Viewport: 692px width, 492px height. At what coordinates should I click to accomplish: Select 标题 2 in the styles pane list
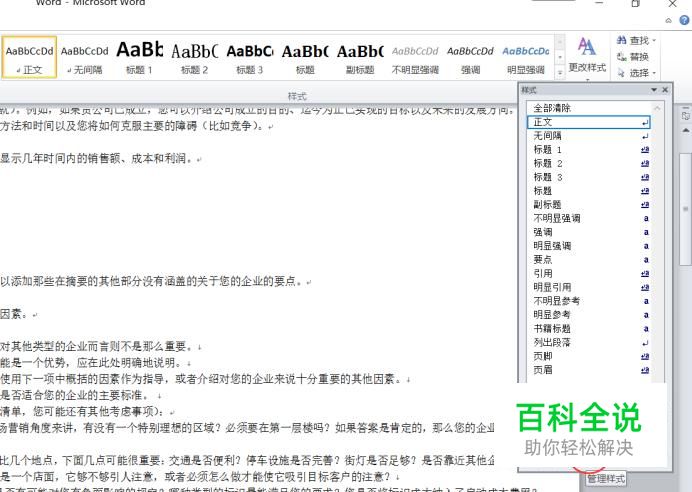[x=589, y=164]
